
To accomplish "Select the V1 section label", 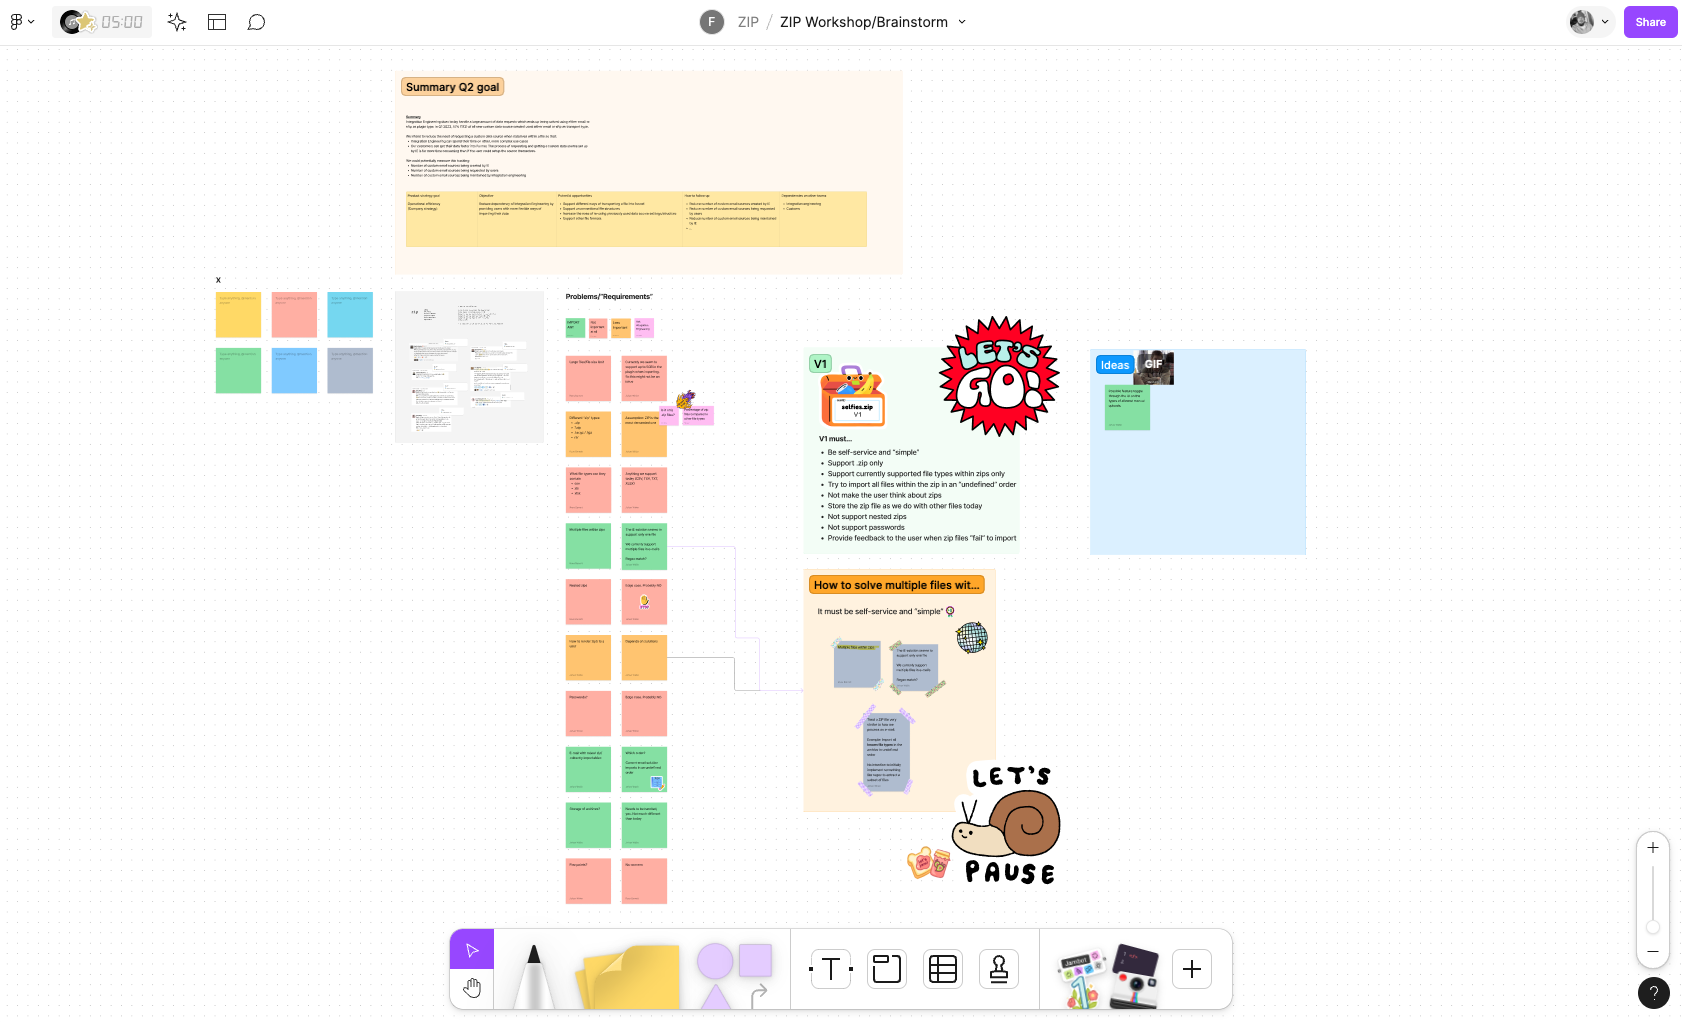I will 820,364.
